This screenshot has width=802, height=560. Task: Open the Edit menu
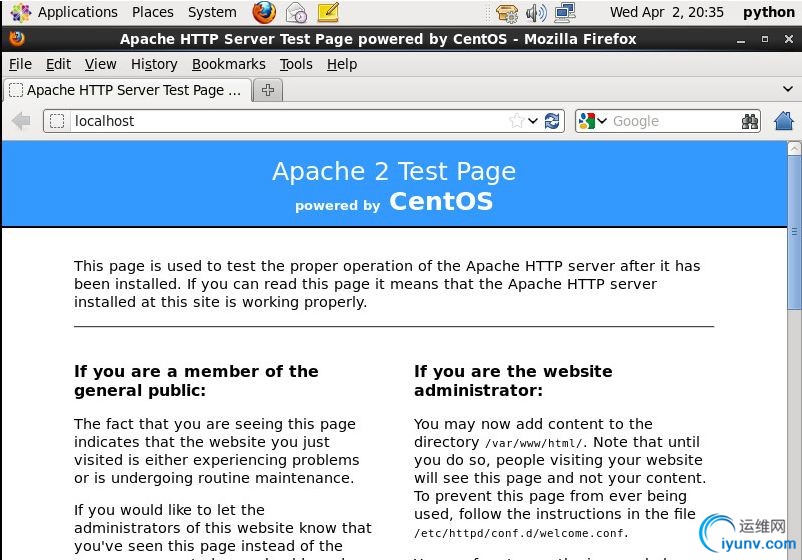click(x=58, y=64)
